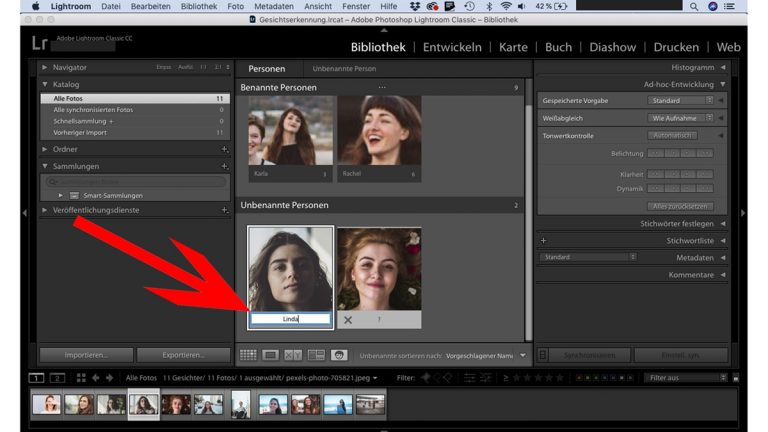Select the Survey view icon
The image size is (768, 432).
click(317, 355)
